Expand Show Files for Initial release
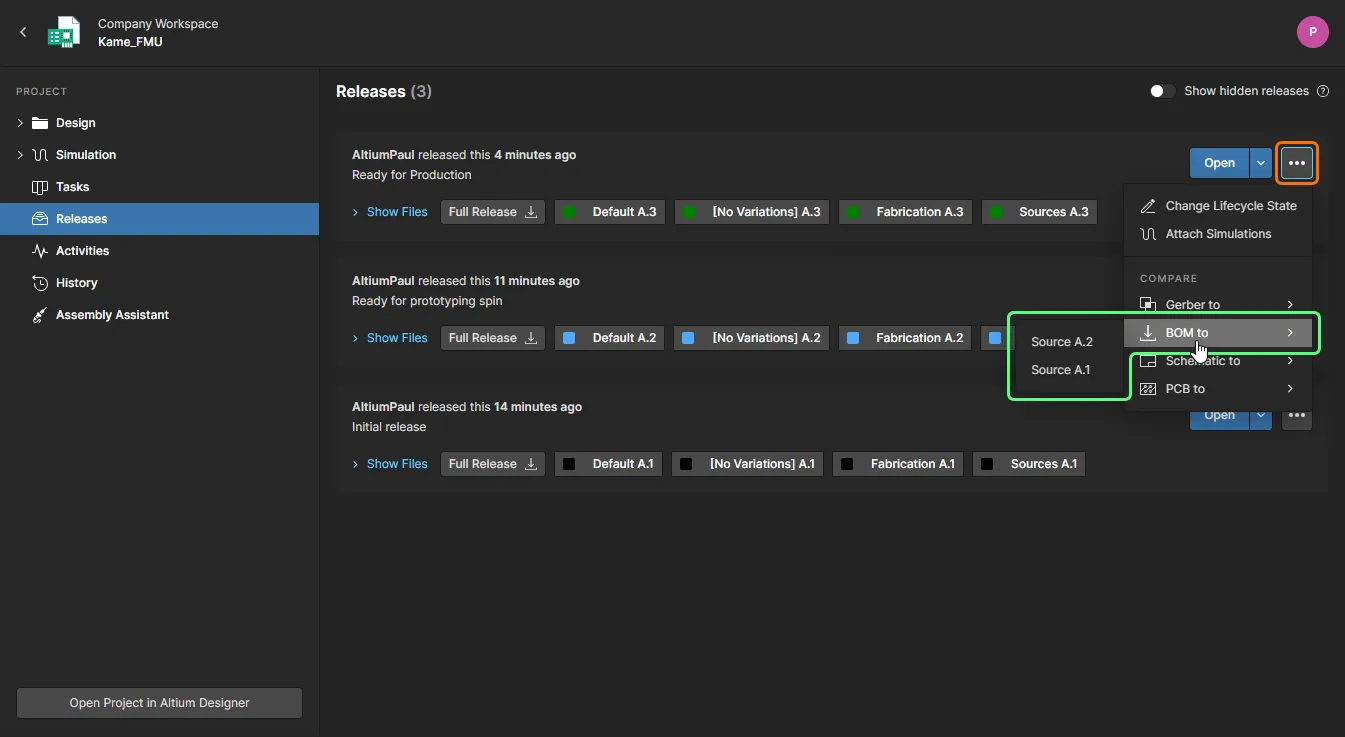The image size is (1345, 737). coord(390,464)
